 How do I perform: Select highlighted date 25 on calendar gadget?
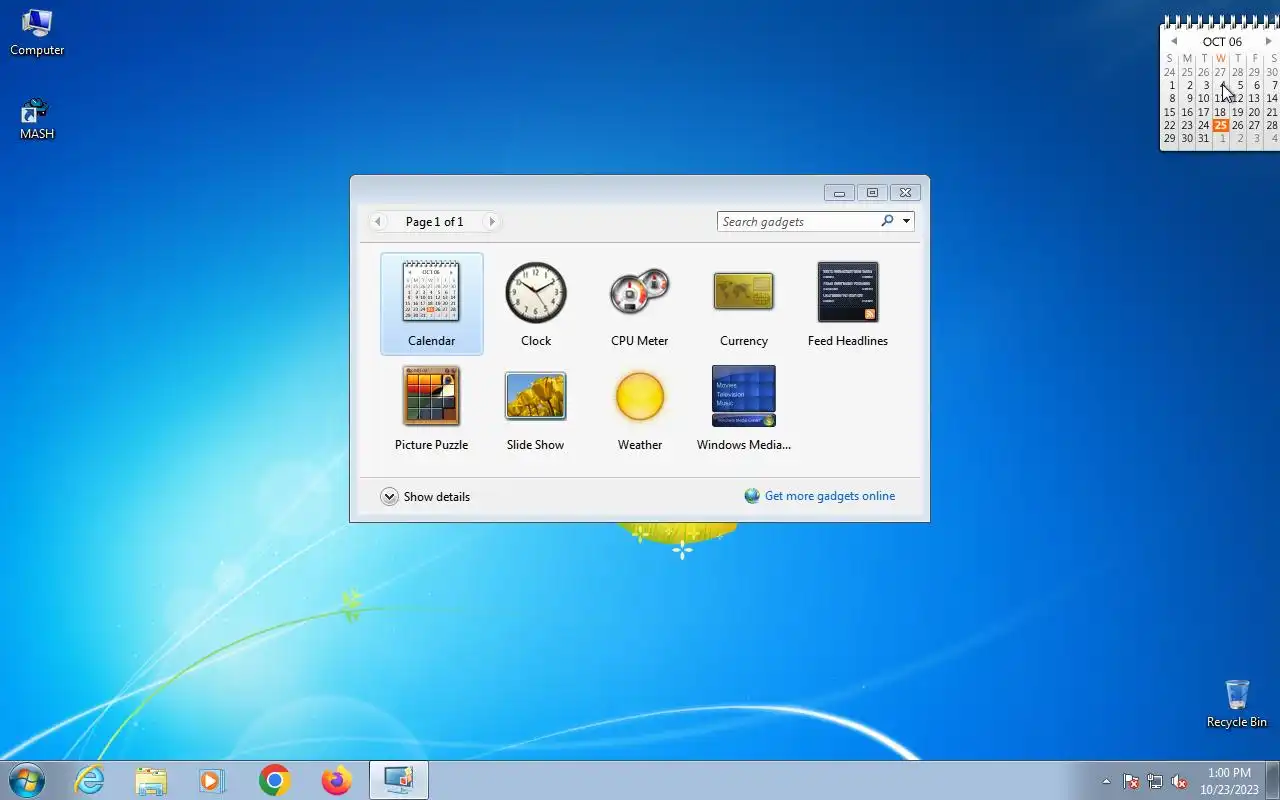coord(1220,125)
